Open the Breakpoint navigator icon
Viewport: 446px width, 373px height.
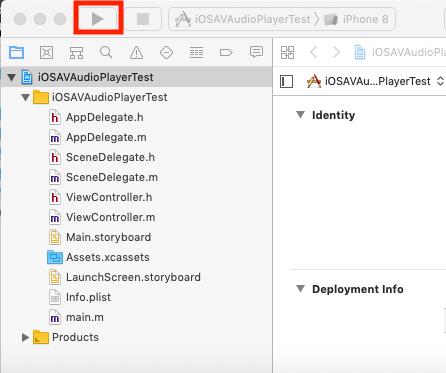(226, 52)
